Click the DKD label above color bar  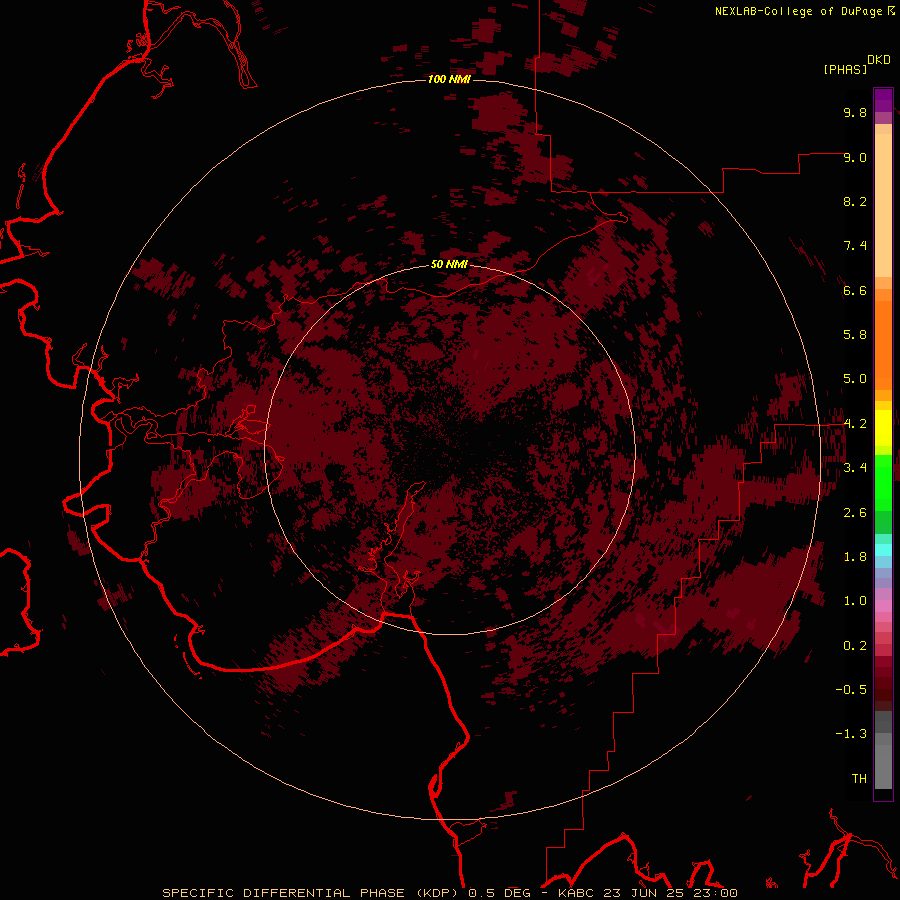pyautogui.click(x=879, y=59)
